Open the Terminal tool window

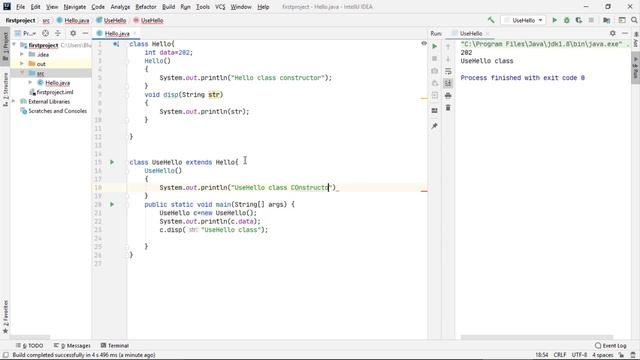[x=115, y=346]
